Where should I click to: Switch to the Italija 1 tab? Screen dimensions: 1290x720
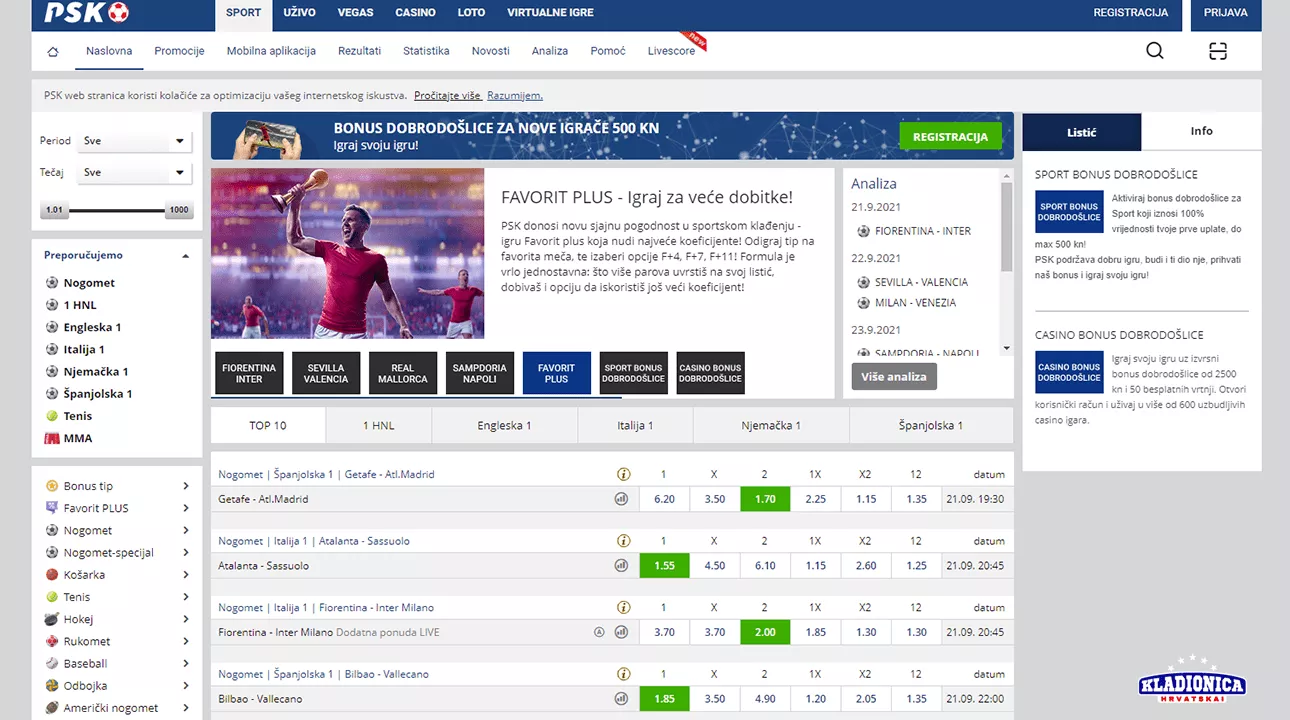635,426
